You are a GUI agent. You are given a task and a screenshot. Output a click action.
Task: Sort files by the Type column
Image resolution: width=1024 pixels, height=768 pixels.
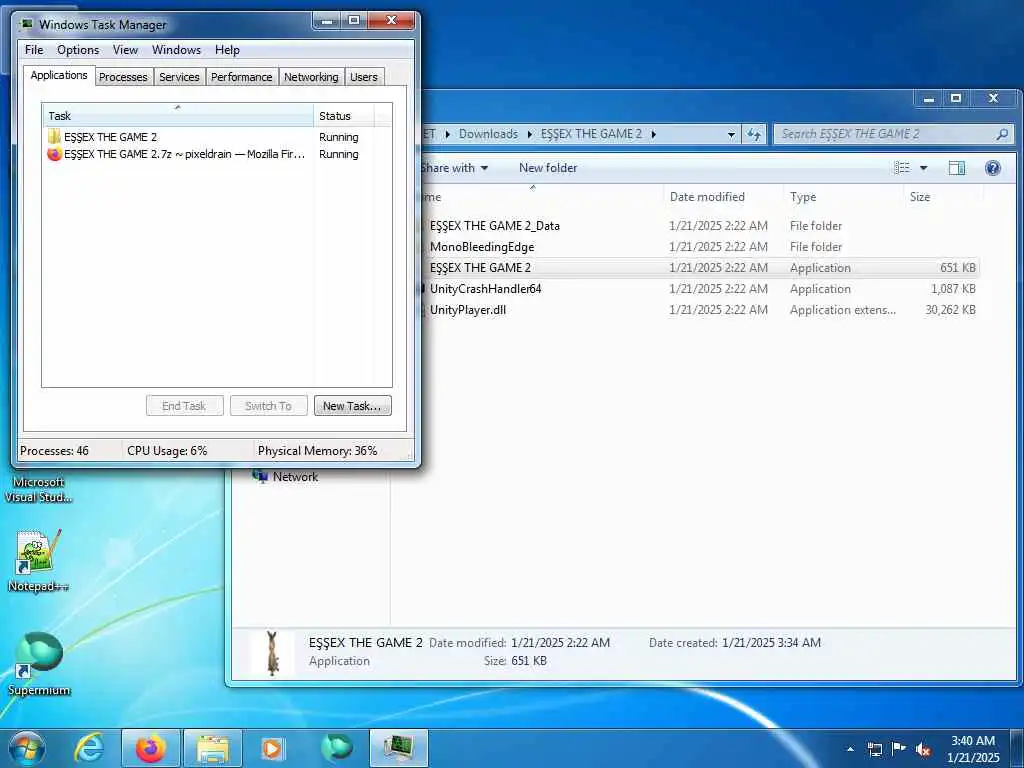(x=843, y=197)
